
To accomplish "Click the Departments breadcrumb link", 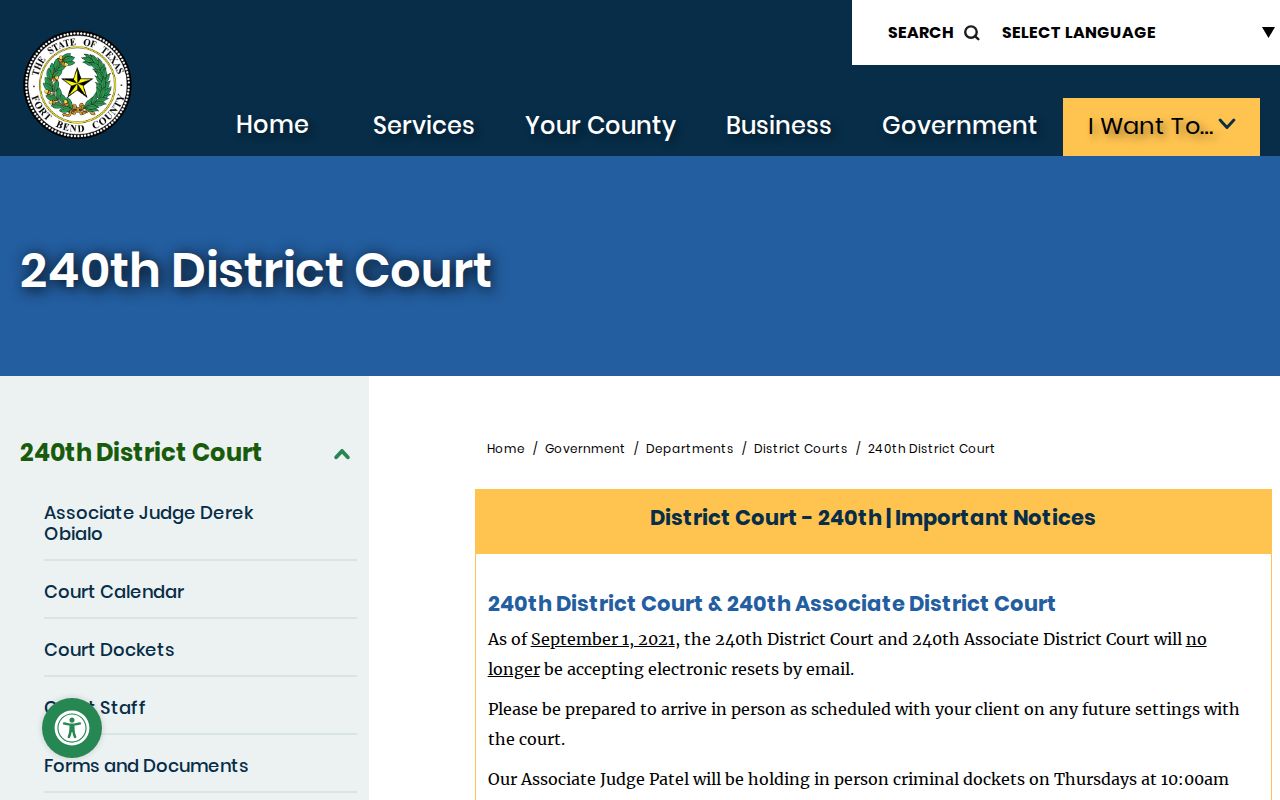I will pyautogui.click(x=690, y=449).
